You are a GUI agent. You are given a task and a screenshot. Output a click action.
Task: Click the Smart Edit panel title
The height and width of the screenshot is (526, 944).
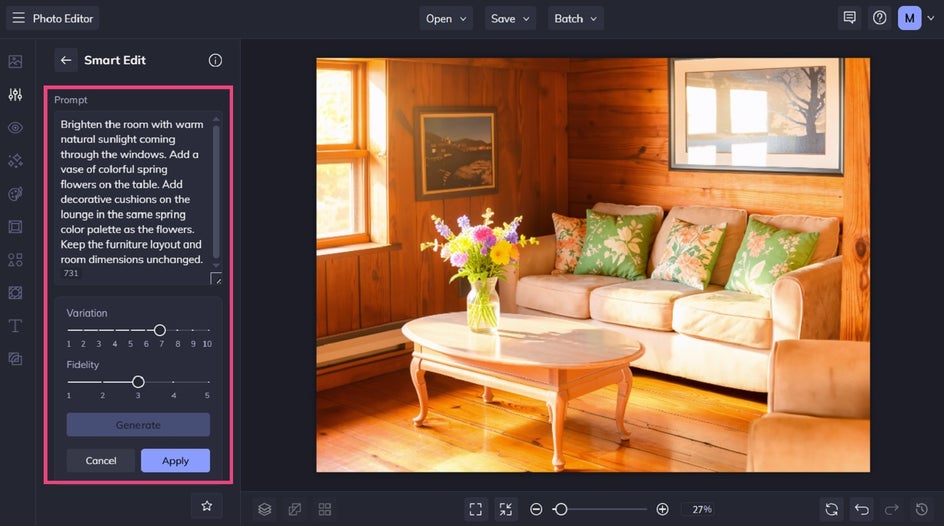click(x=115, y=60)
